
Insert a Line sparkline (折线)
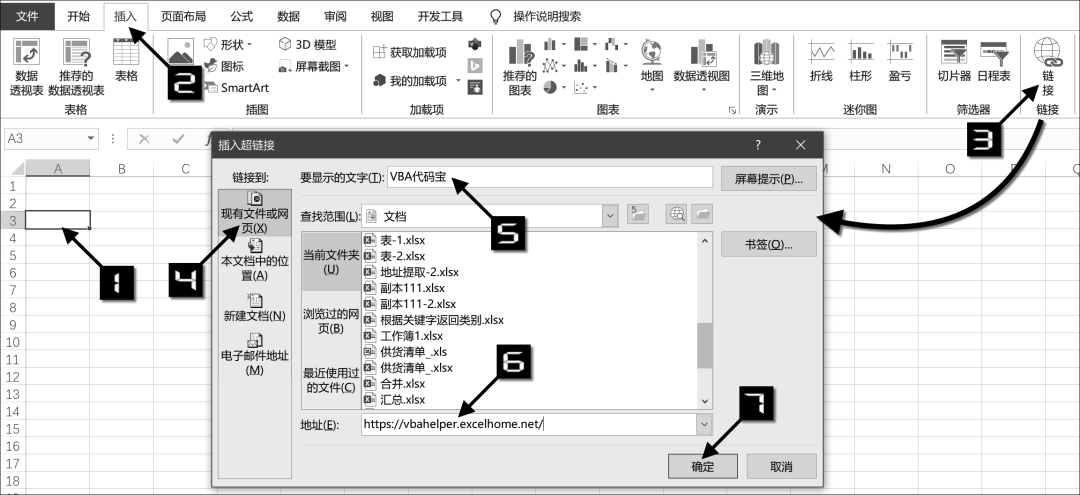[822, 61]
